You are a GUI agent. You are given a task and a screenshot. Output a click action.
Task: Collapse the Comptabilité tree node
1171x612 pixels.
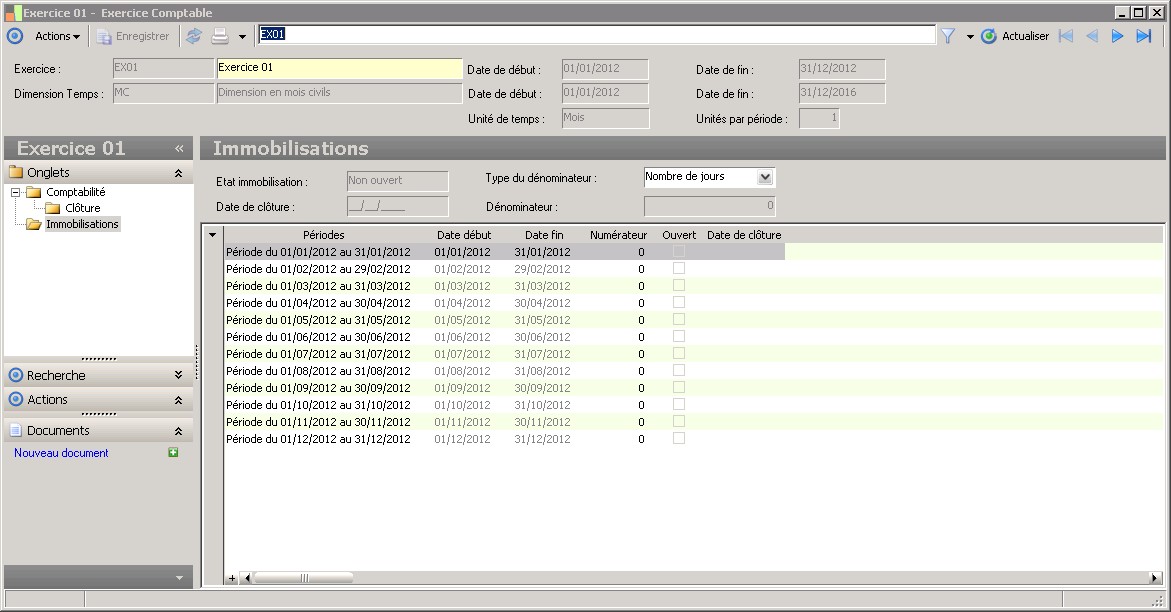[16, 192]
